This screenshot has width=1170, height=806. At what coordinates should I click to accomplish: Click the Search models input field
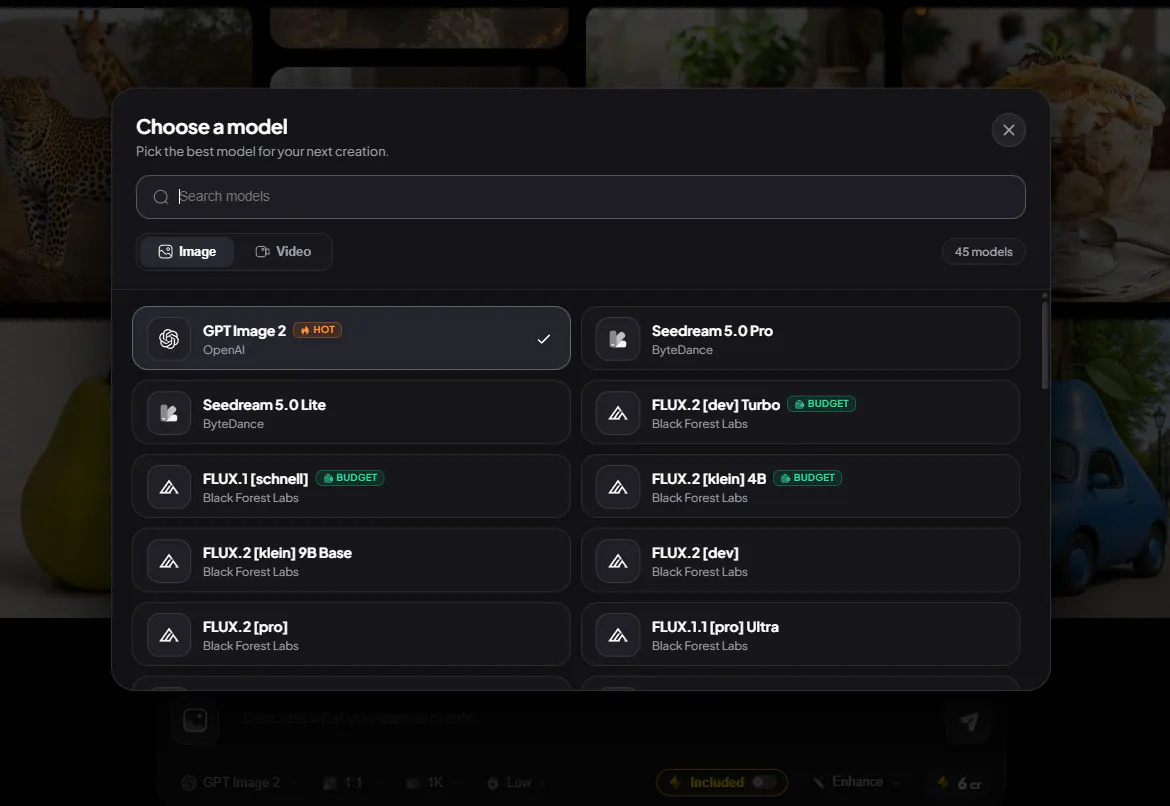click(581, 197)
